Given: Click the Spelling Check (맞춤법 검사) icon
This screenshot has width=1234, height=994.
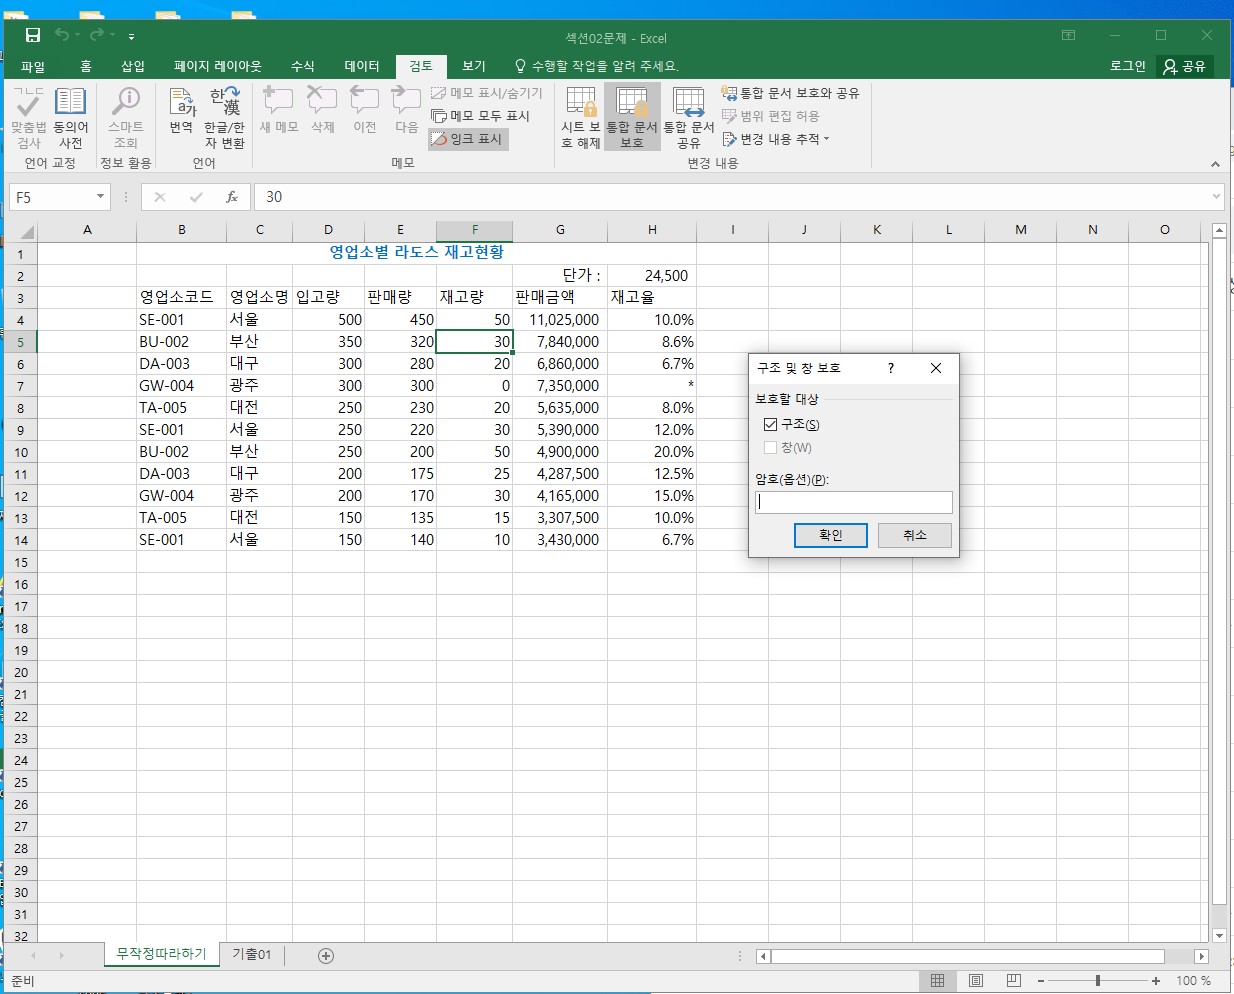Looking at the screenshot, I should [x=29, y=117].
